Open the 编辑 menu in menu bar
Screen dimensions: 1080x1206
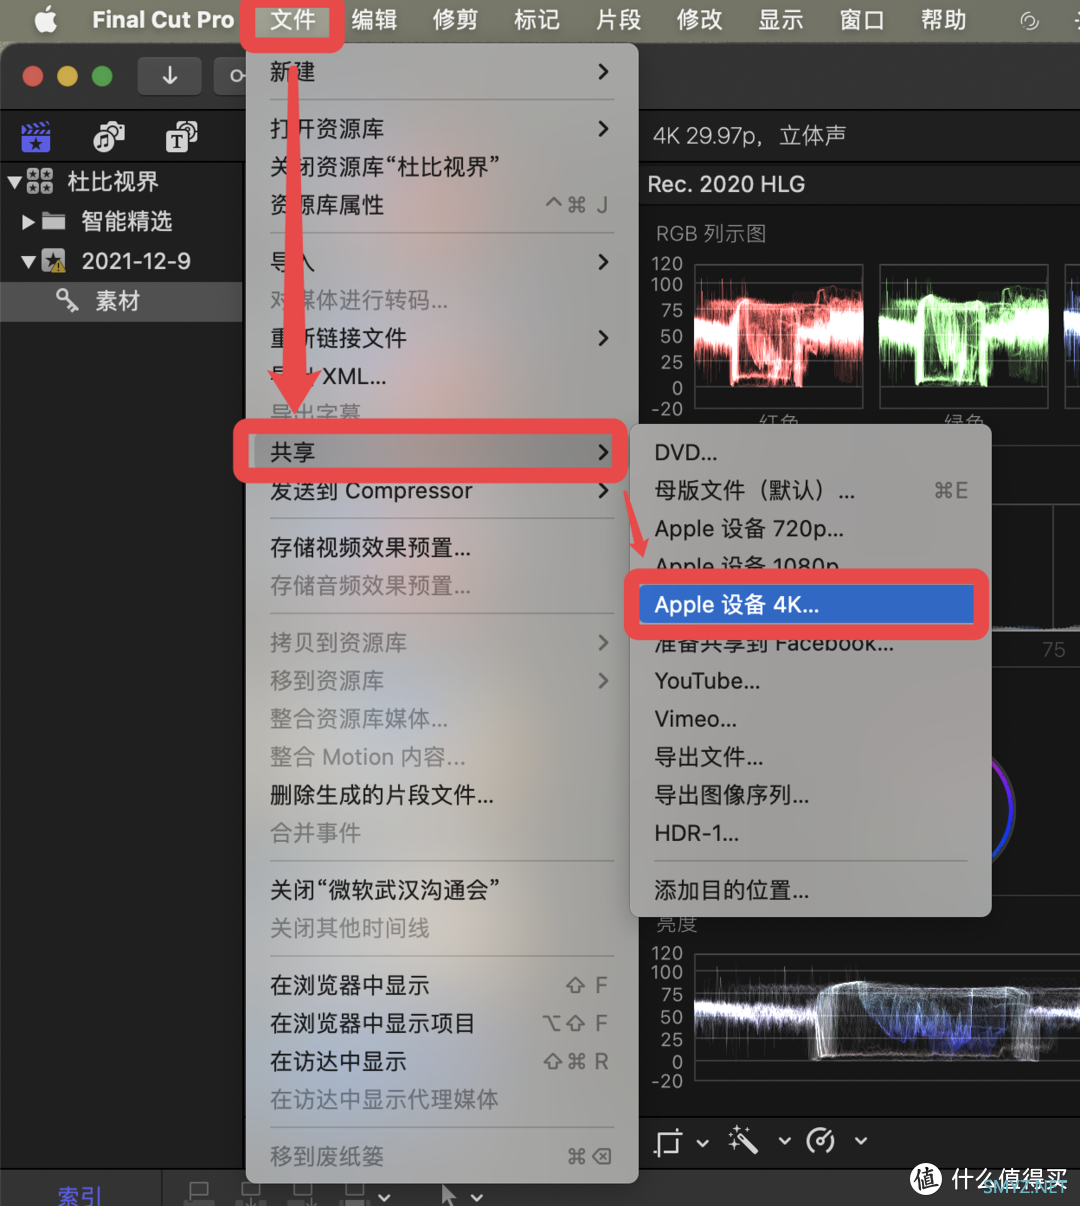(x=374, y=20)
